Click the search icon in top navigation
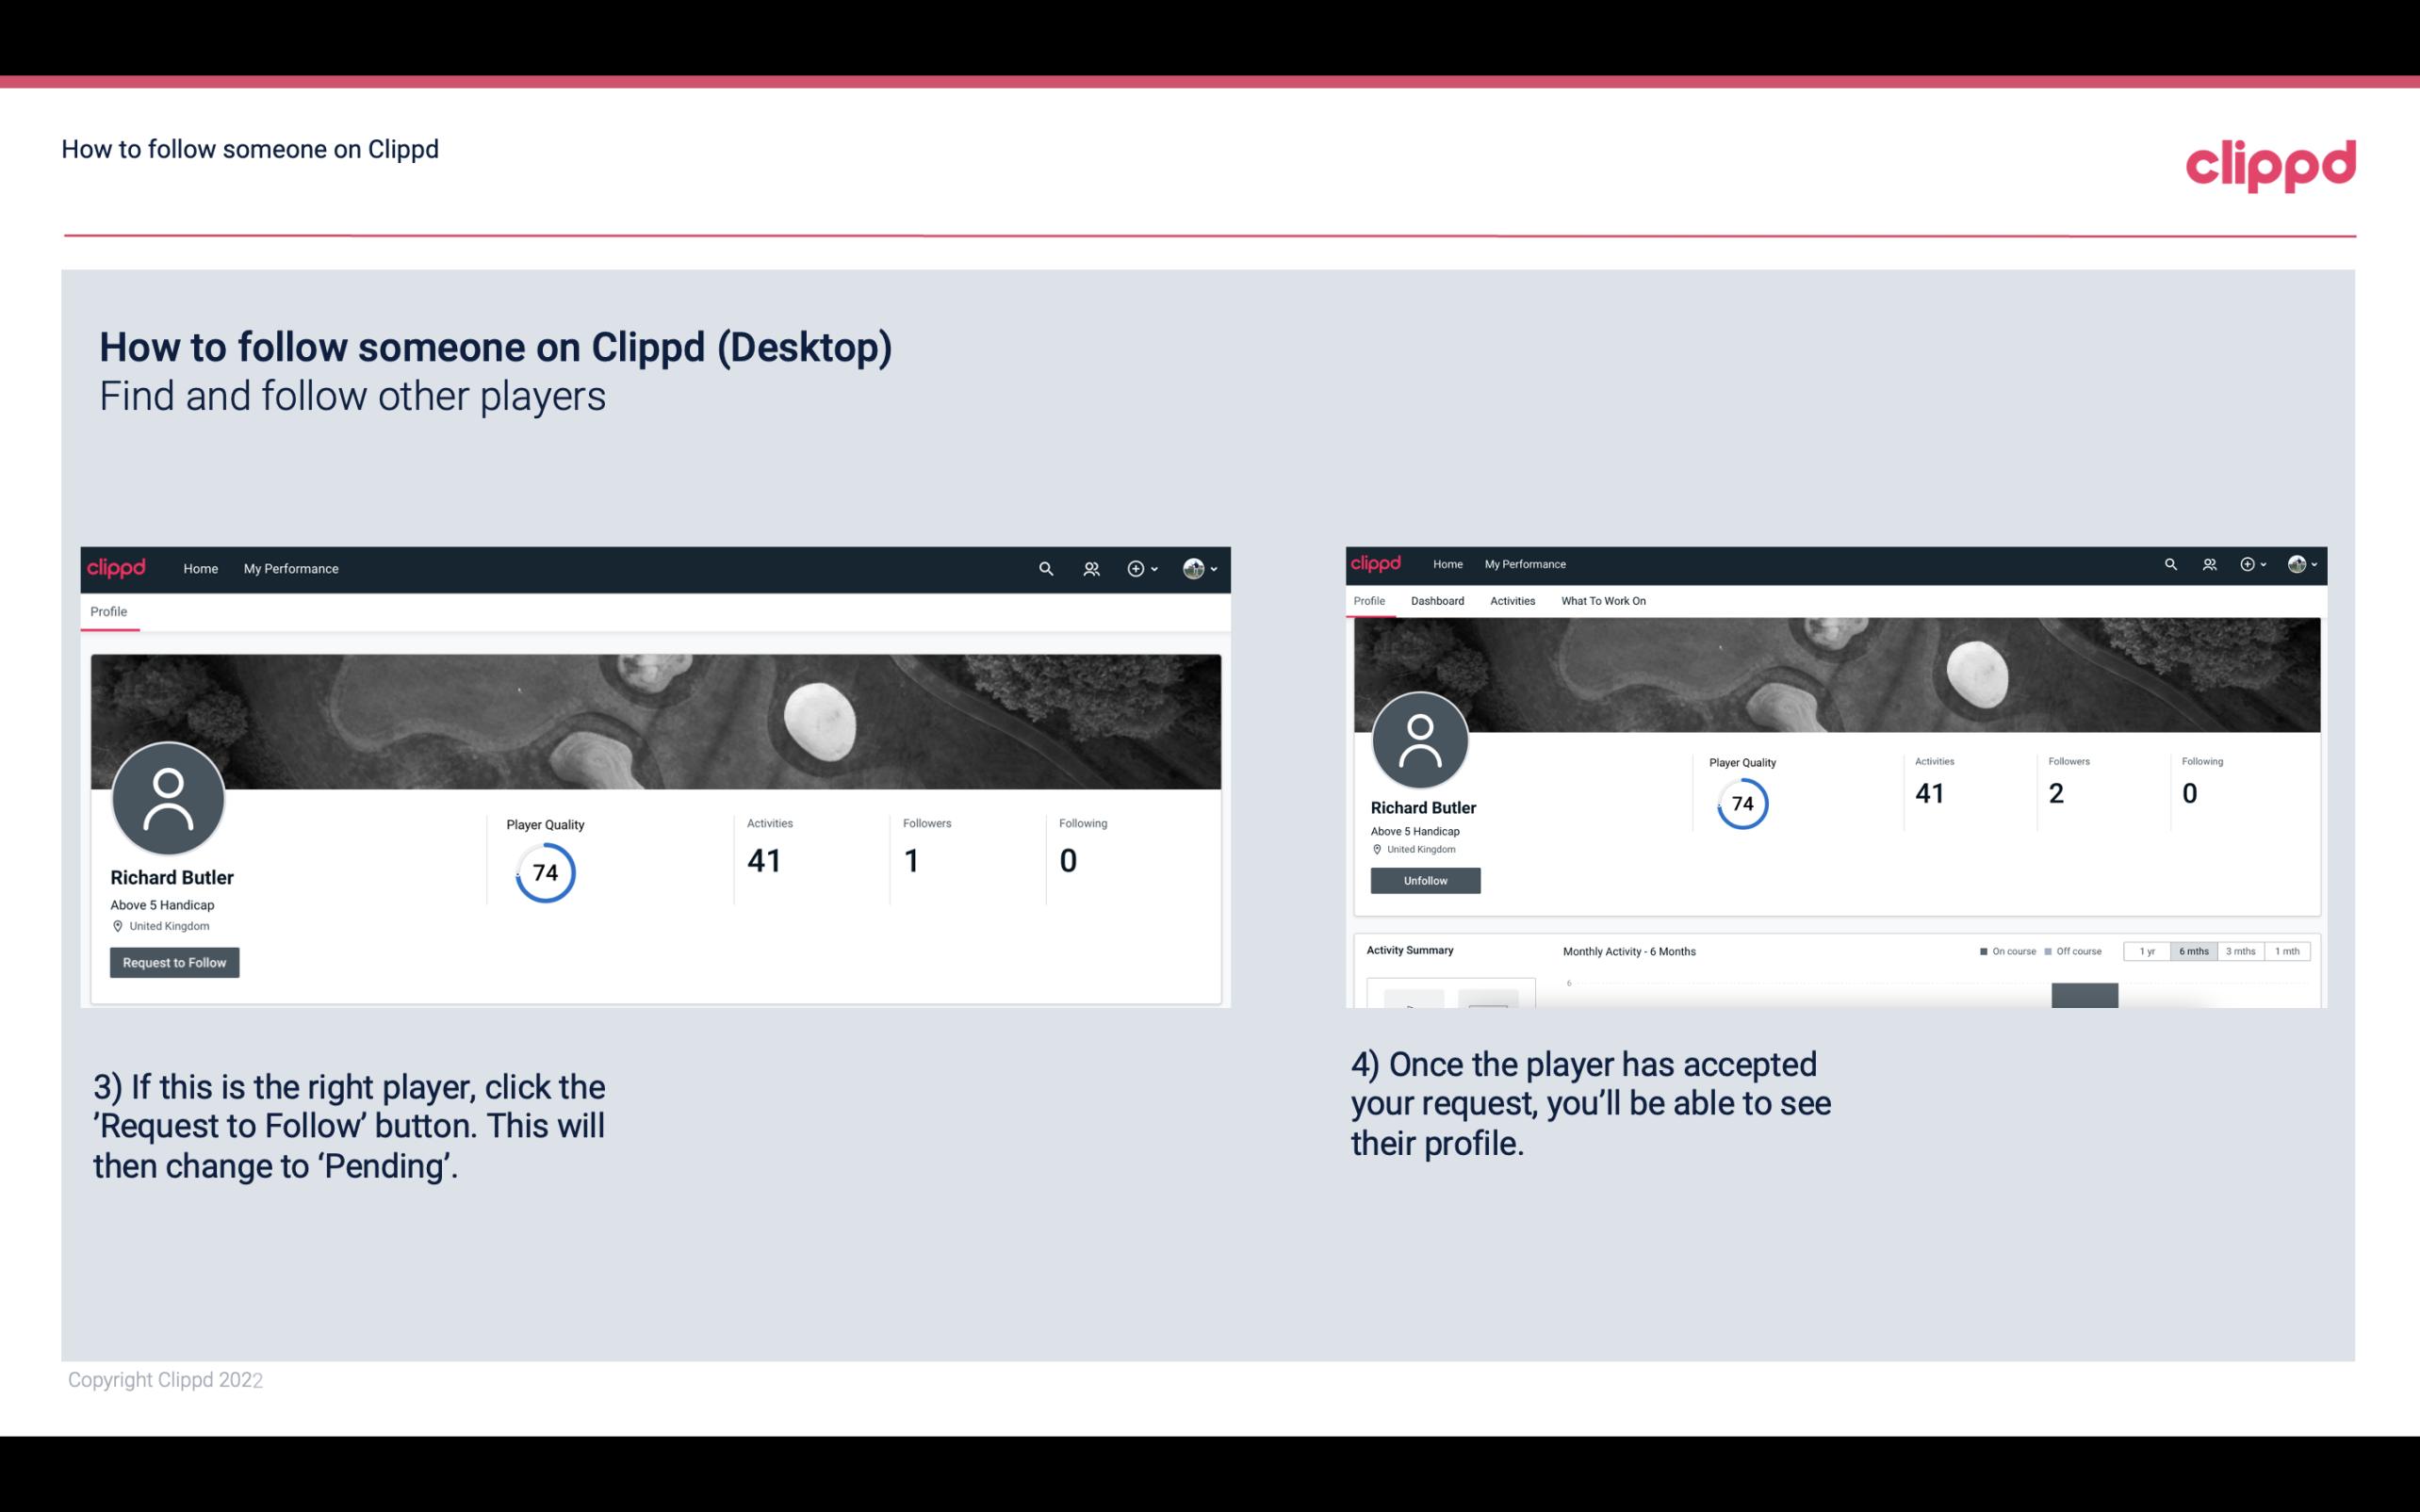Viewport: 2420px width, 1512px height. tap(1045, 568)
